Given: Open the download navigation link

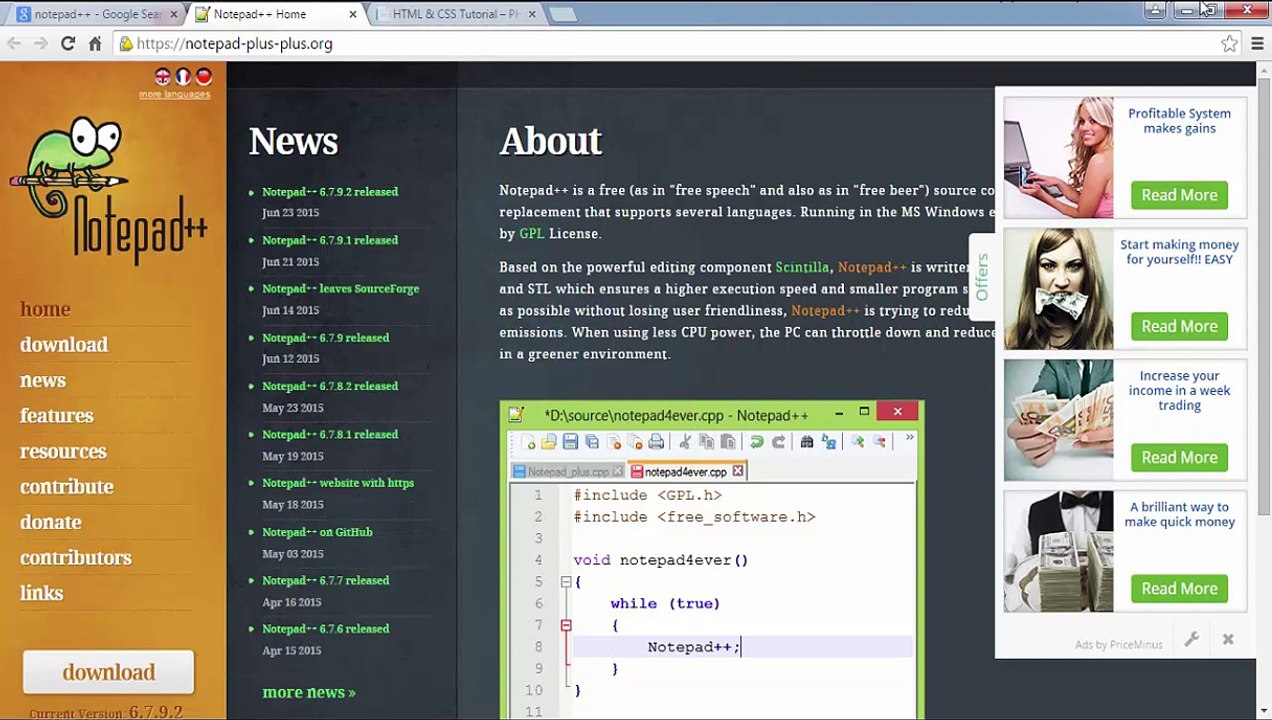Looking at the screenshot, I should tap(64, 345).
